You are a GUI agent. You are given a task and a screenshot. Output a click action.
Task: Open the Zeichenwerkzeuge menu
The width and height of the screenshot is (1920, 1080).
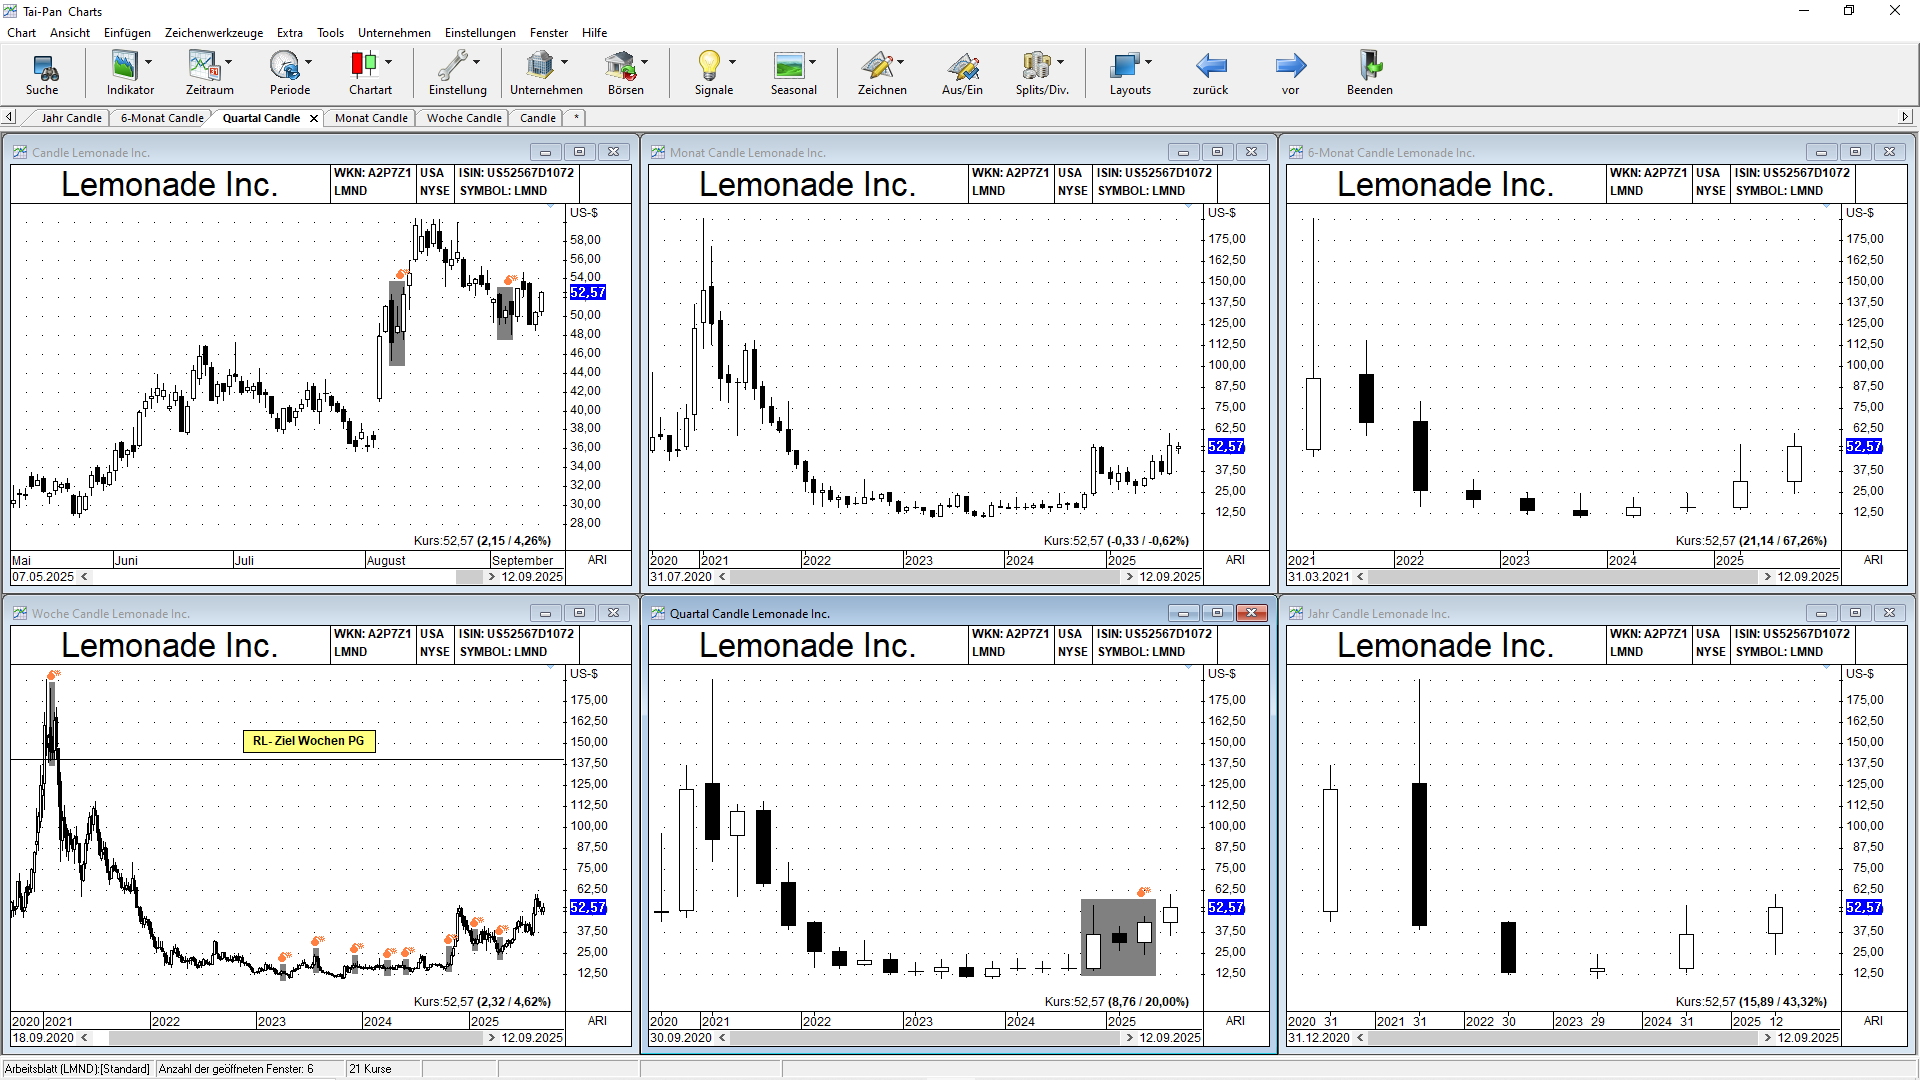(x=213, y=32)
